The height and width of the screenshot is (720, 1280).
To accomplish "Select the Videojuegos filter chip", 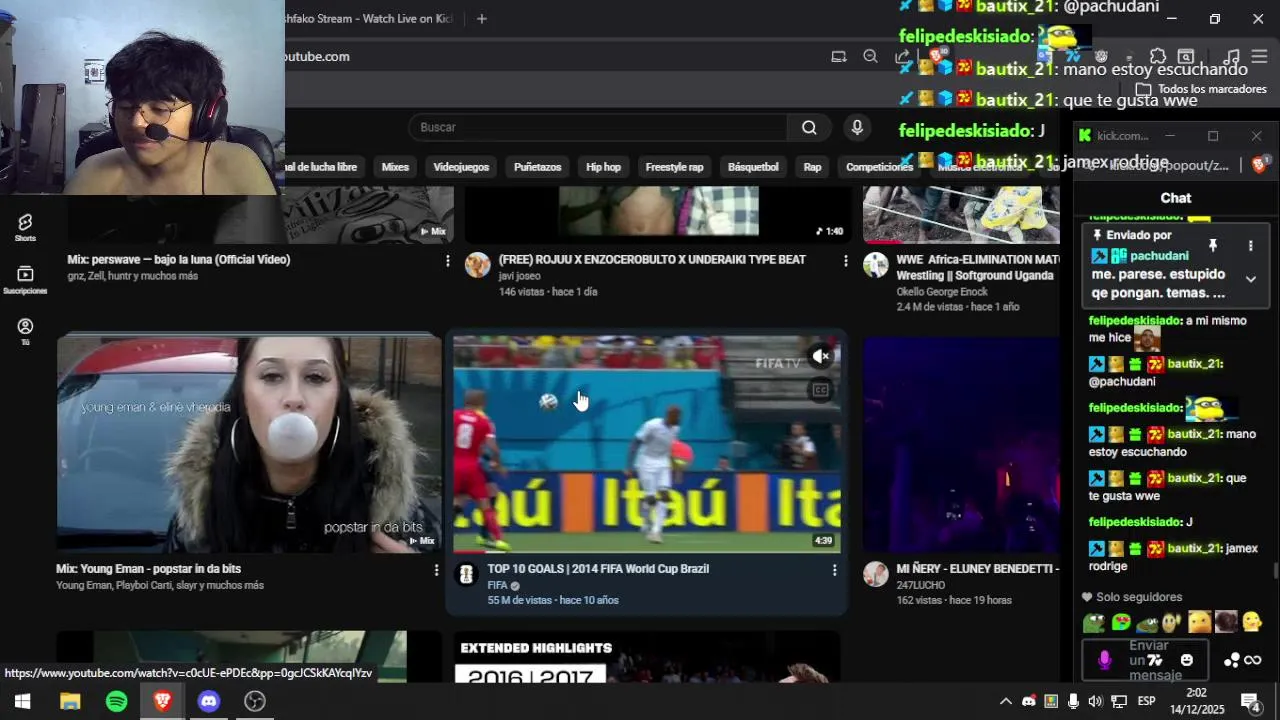I will click(461, 167).
